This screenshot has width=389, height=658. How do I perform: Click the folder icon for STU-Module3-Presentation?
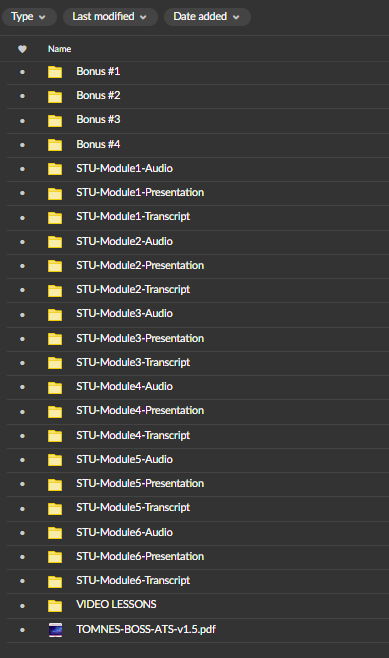[55, 339]
